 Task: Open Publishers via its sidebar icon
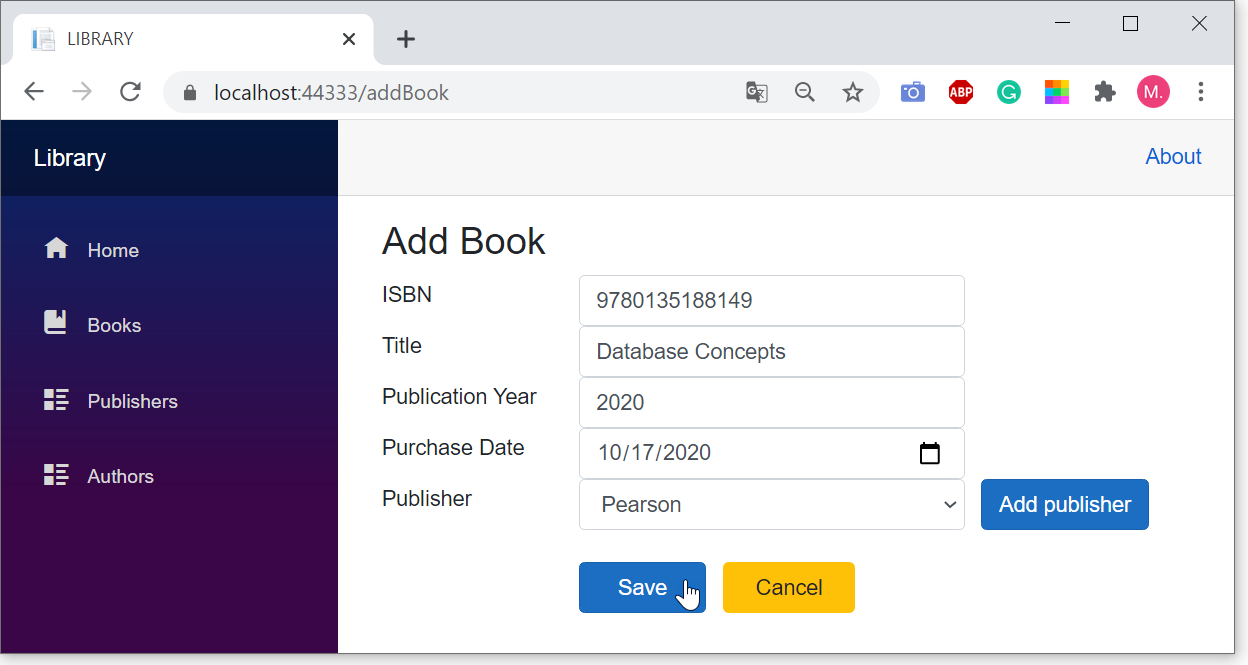57,399
